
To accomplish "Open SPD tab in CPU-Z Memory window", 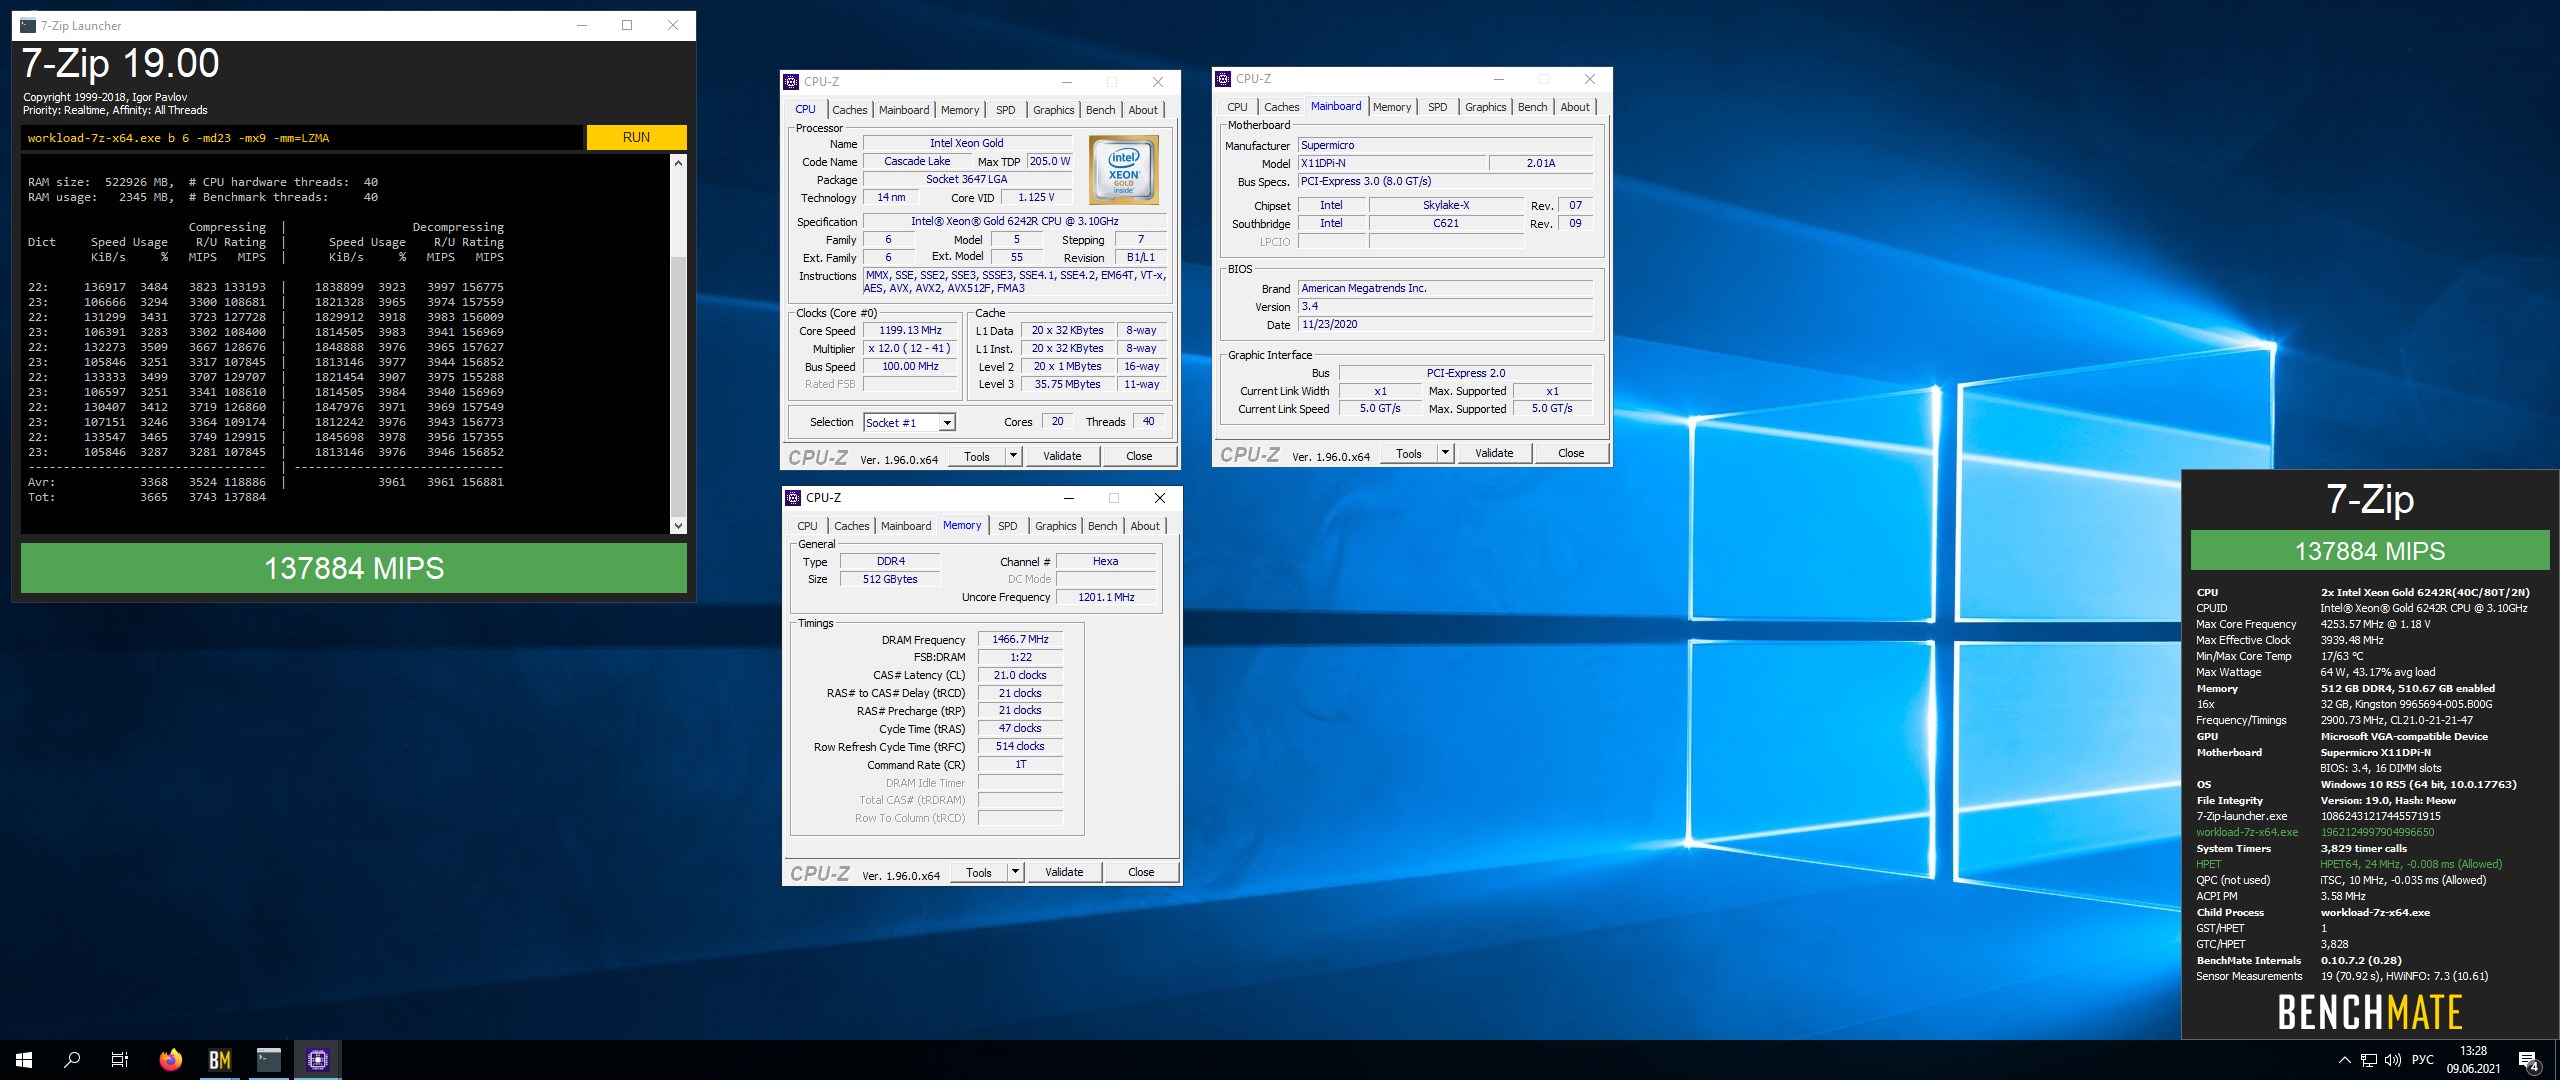I will click(x=1008, y=526).
